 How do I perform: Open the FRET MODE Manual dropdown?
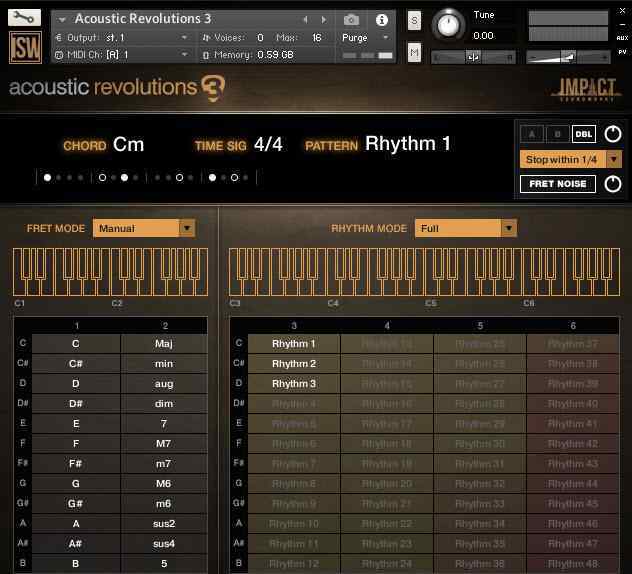pyautogui.click(x=144, y=228)
